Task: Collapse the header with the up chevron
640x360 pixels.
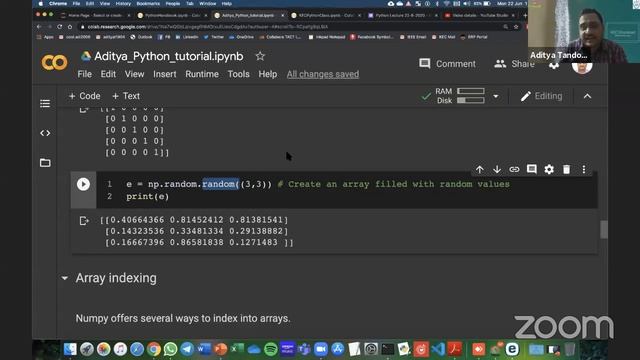Action: pyautogui.click(x=587, y=96)
